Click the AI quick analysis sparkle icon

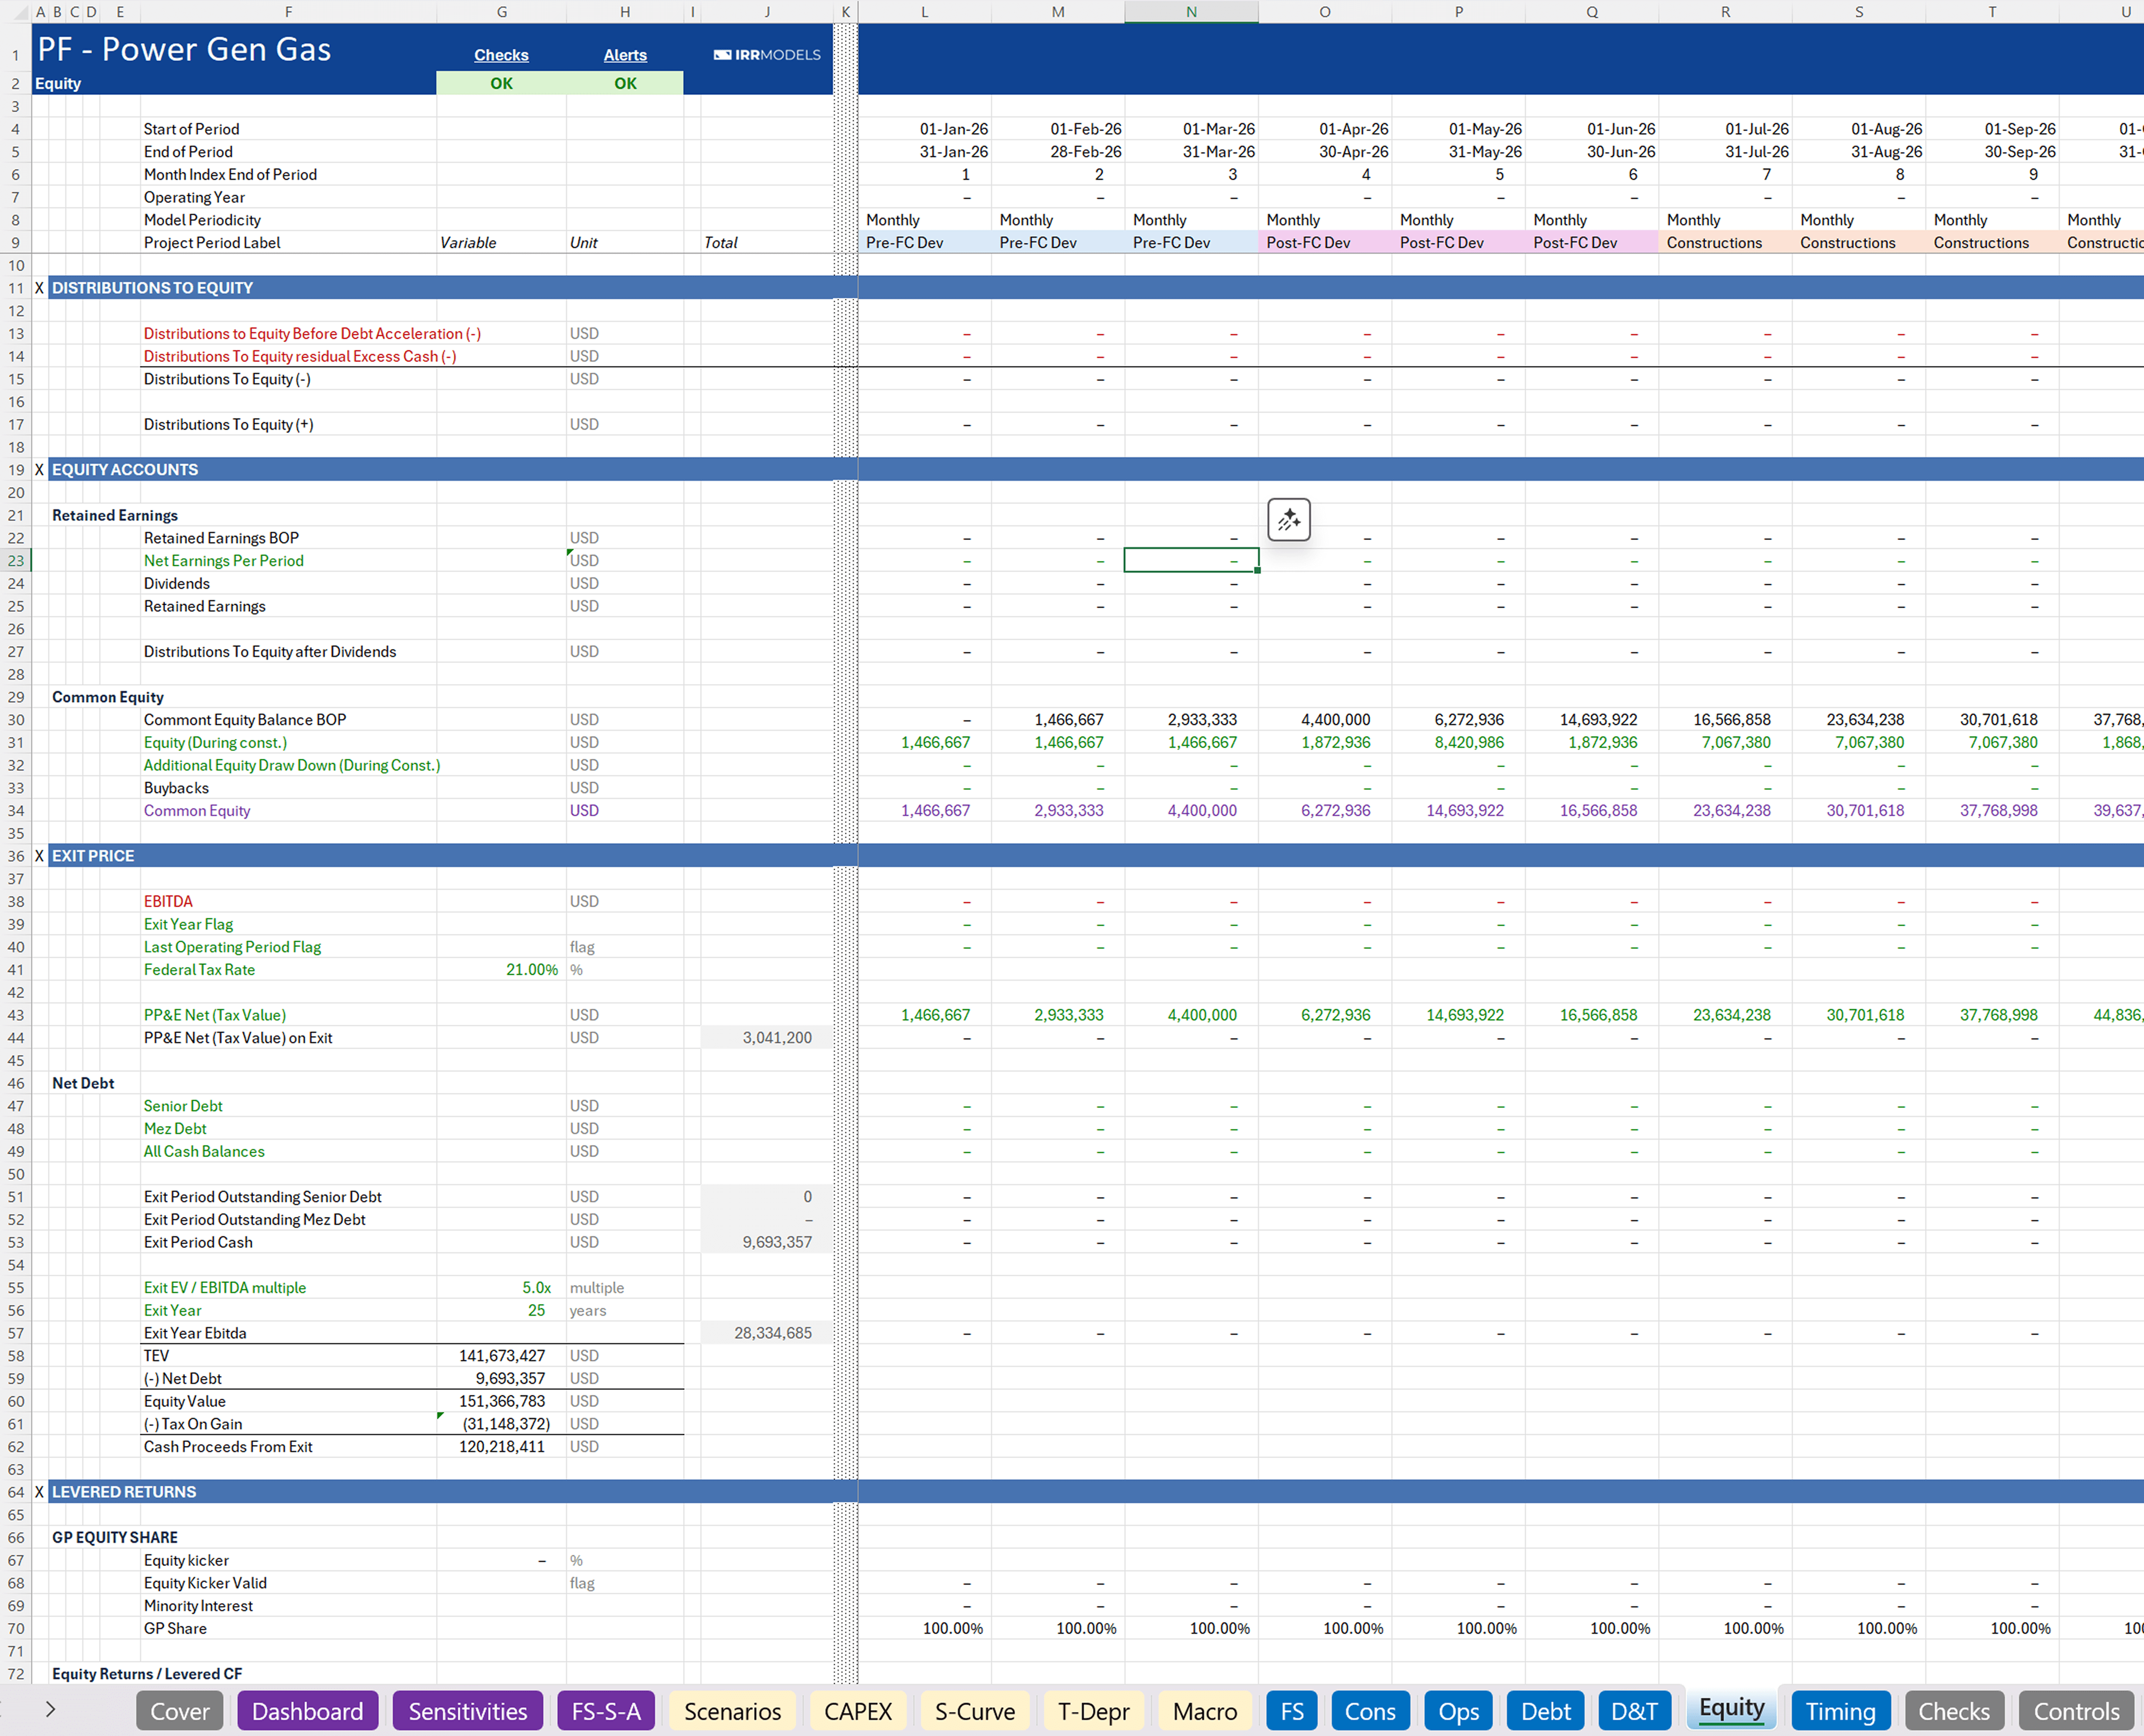coord(1288,520)
